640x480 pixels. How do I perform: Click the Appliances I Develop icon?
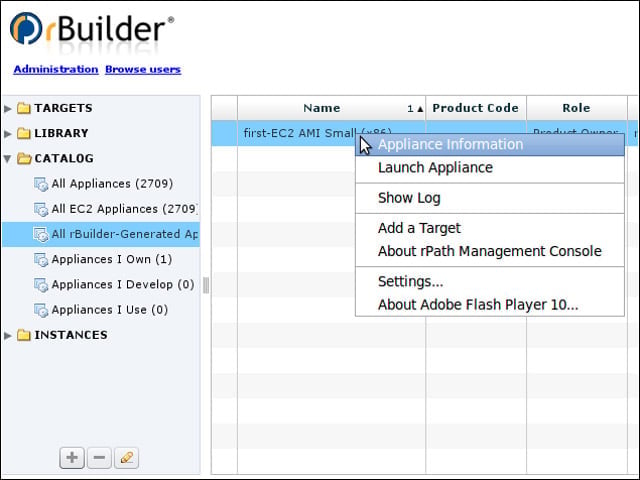click(41, 285)
